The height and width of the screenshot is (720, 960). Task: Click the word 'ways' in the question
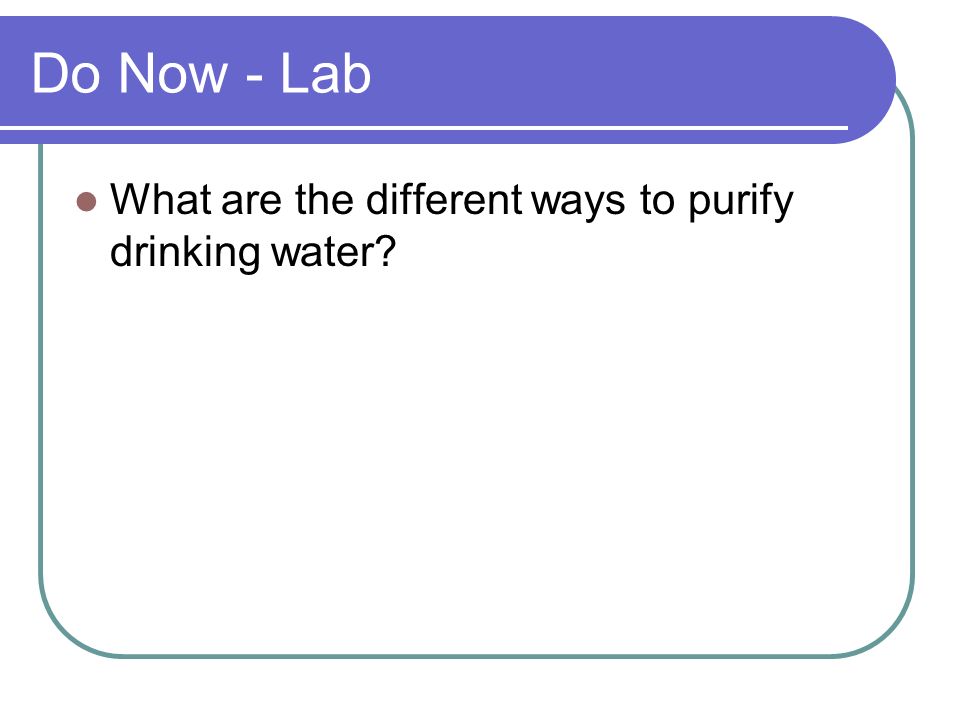tap(579, 203)
